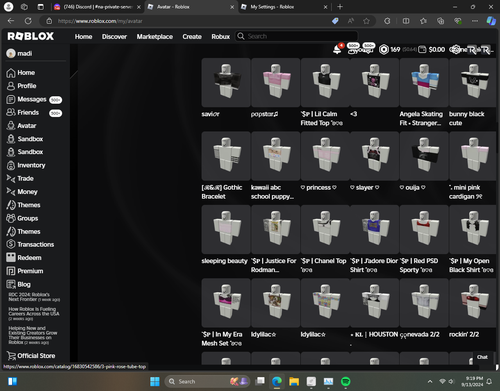The height and width of the screenshot is (391, 500).
Task: Open Money in the sidebar
Action: [22, 192]
